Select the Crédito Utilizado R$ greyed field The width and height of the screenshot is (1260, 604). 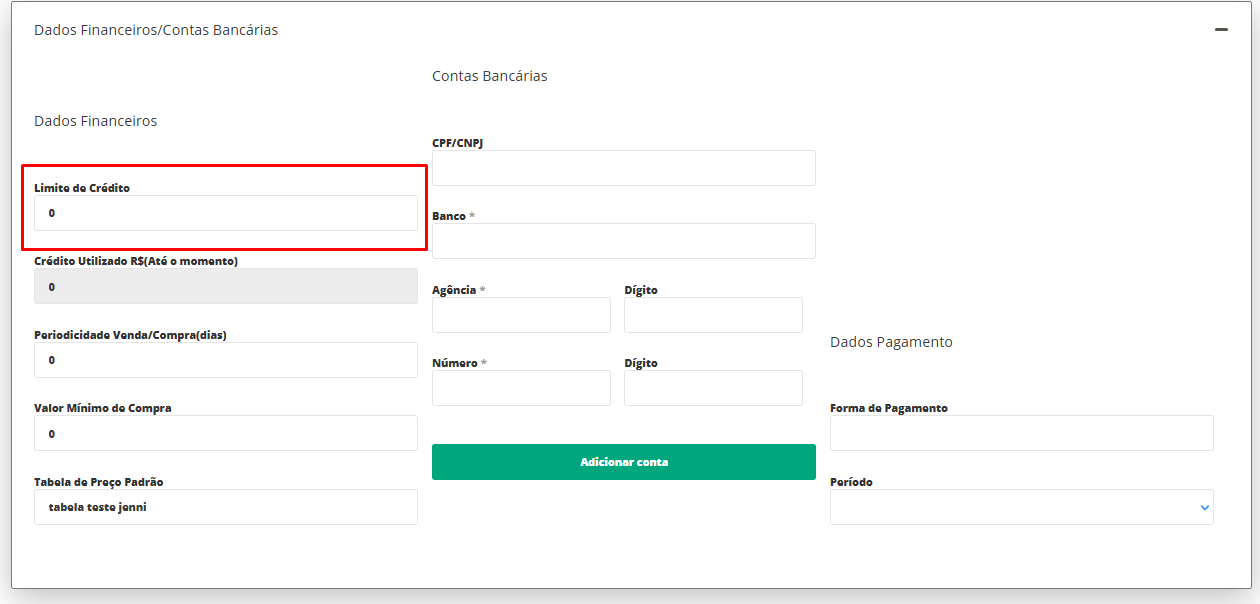[225, 286]
